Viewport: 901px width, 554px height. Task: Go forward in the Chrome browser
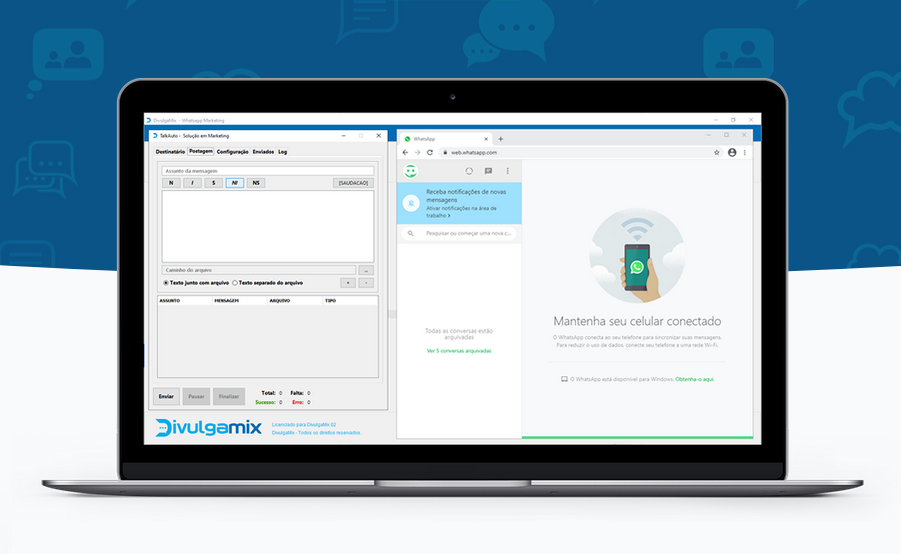[417, 152]
